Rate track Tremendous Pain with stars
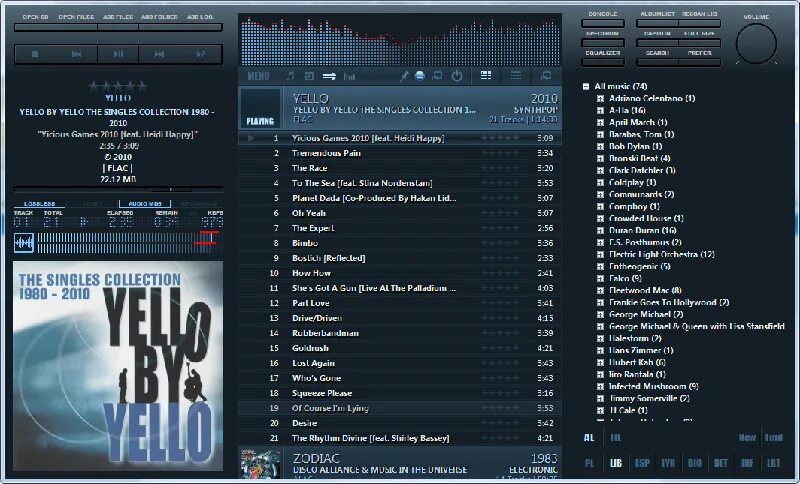This screenshot has width=800, height=484. pos(500,153)
